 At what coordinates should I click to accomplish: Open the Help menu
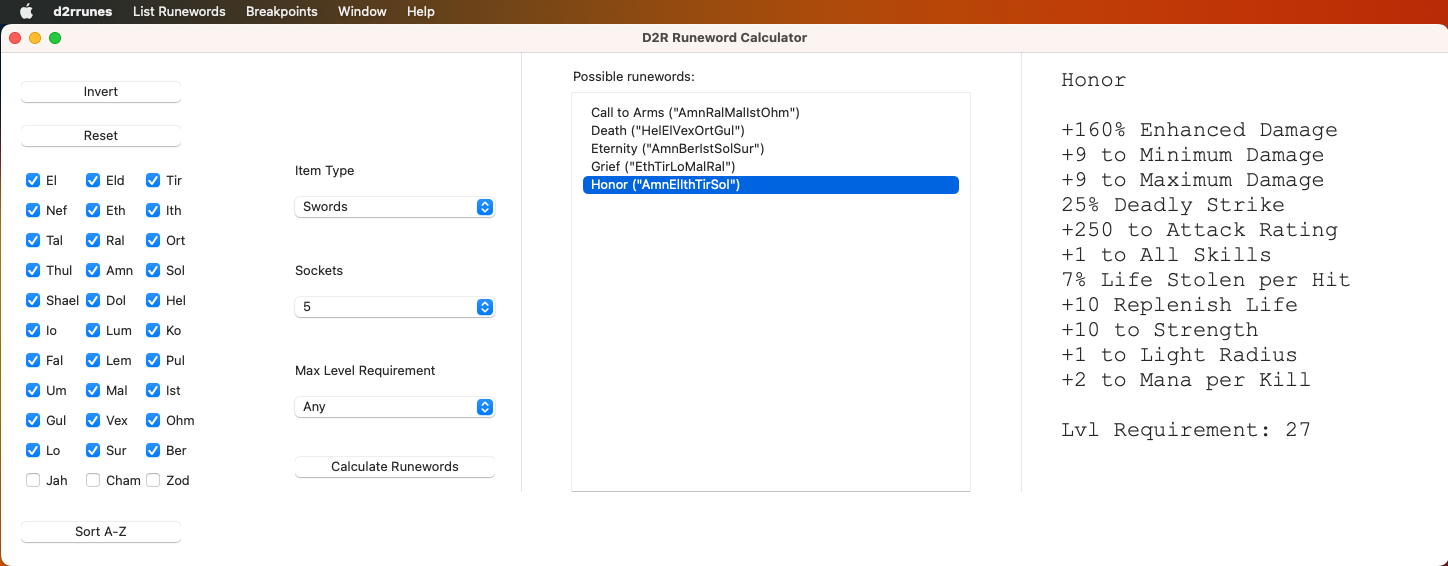click(421, 11)
